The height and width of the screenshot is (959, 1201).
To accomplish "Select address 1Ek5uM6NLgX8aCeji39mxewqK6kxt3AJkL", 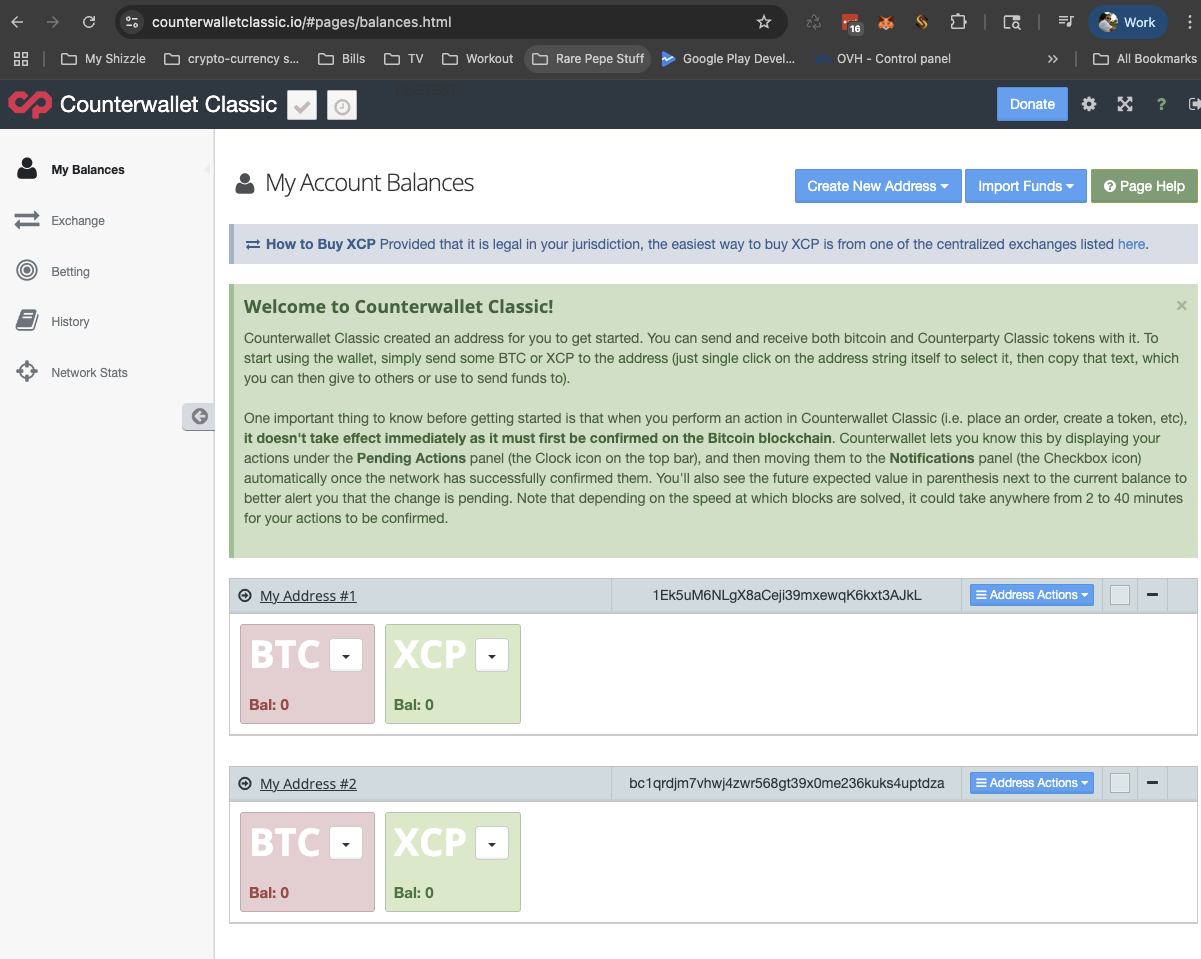I will pos(787,595).
